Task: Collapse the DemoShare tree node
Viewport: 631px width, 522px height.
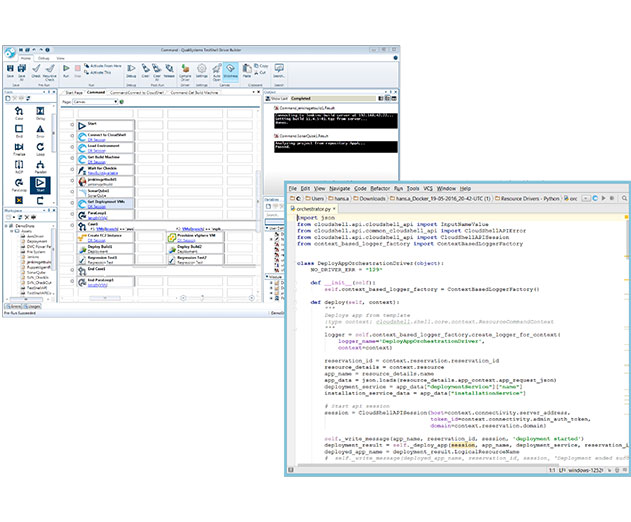Action: pos(6,226)
